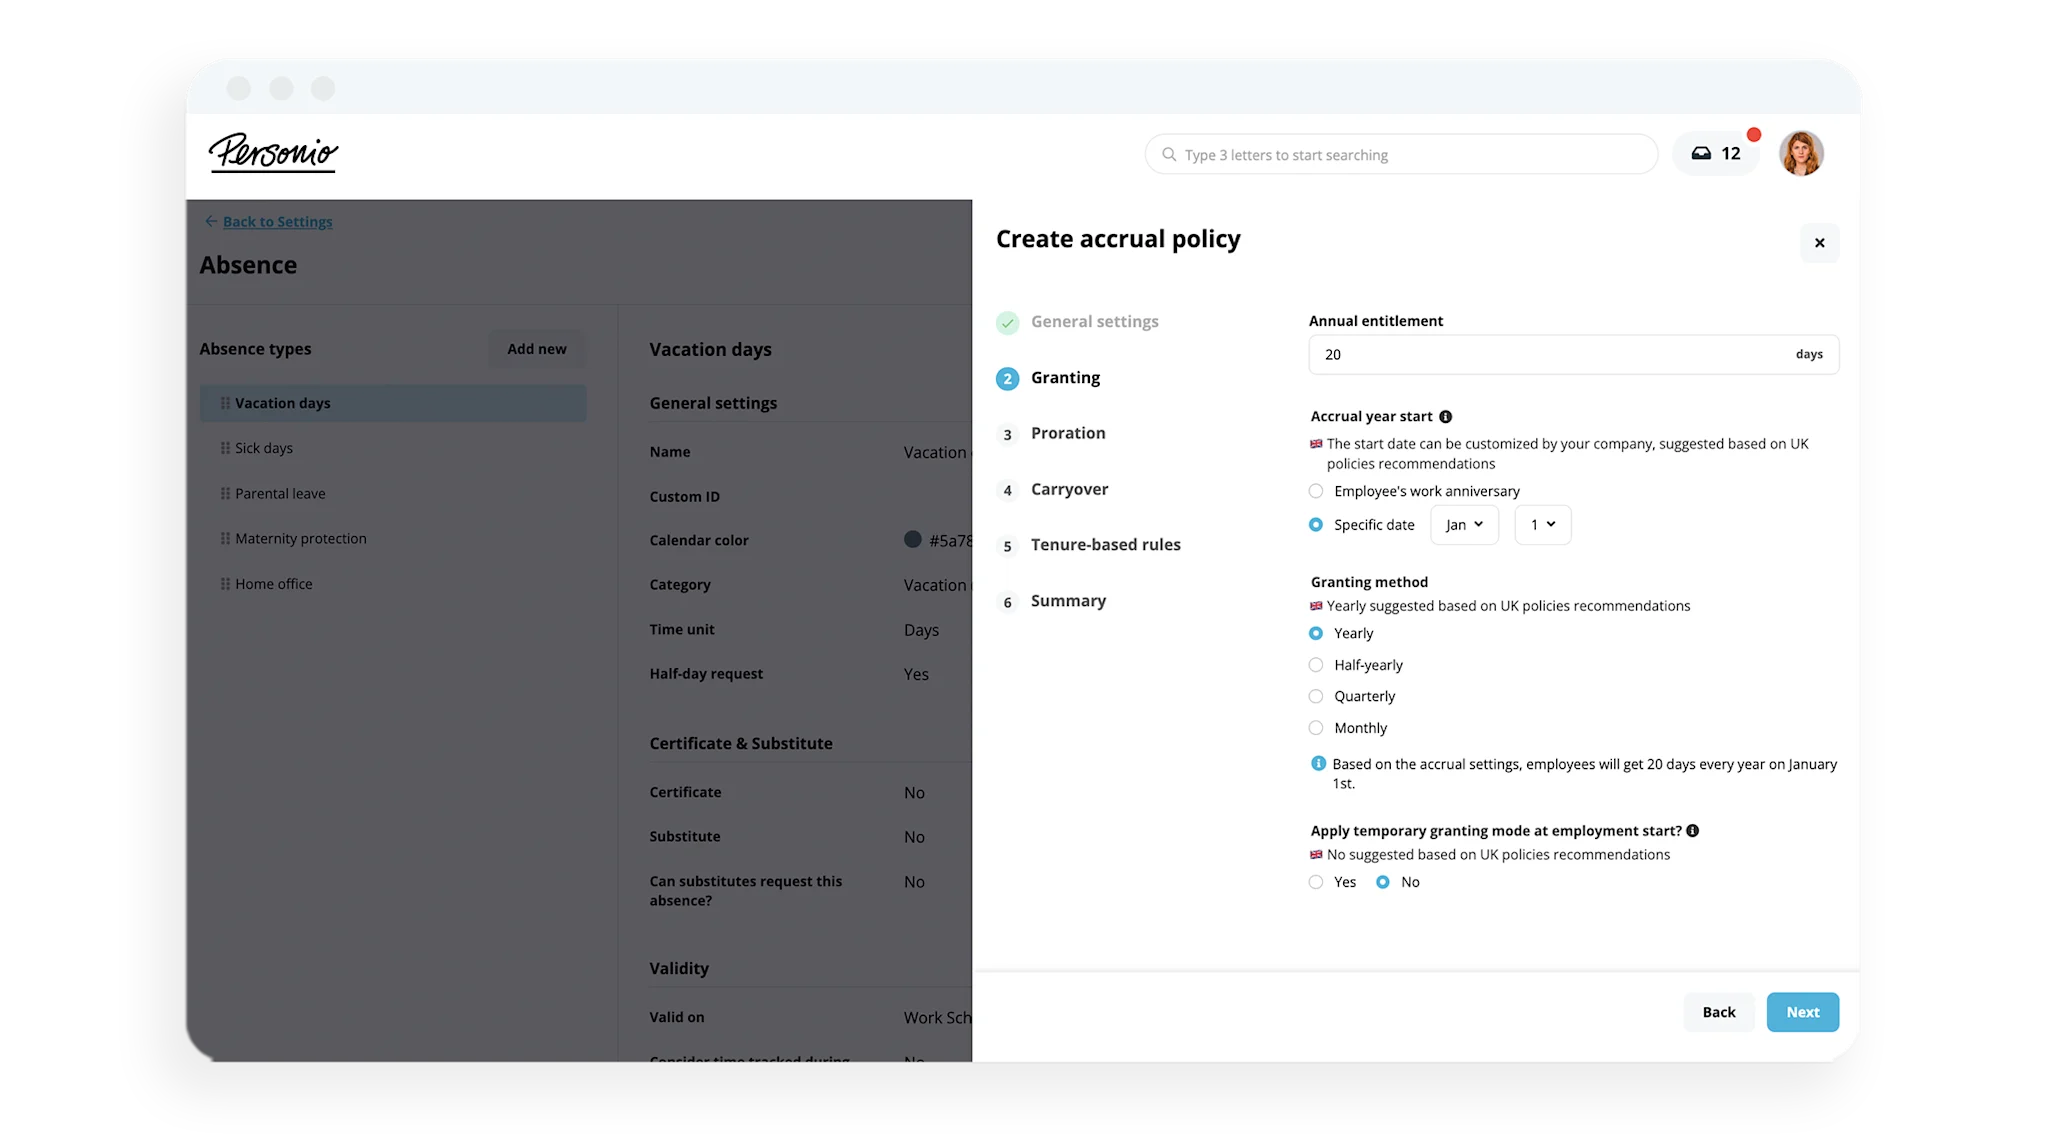The width and height of the screenshot is (2048, 1142).
Task: Go to the Carryover step
Action: tap(1069, 489)
